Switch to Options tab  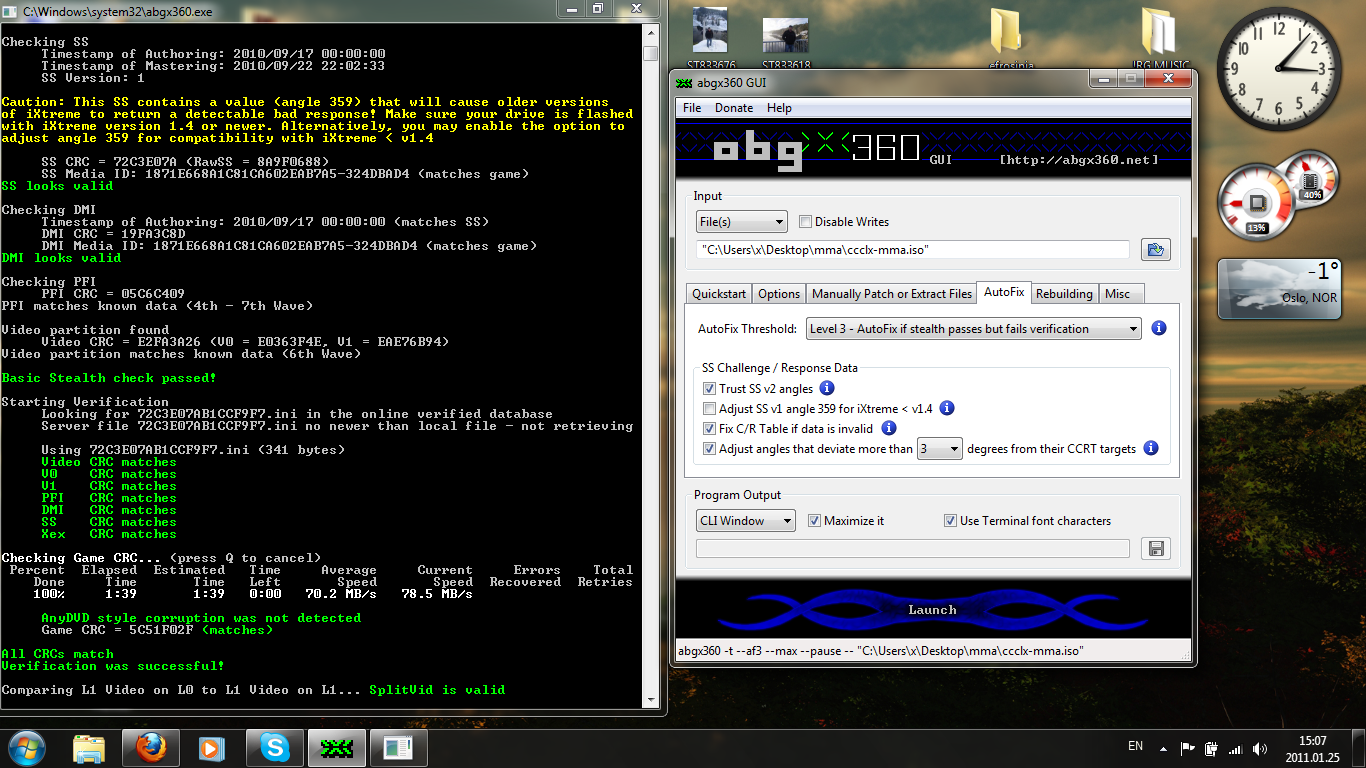(x=779, y=294)
